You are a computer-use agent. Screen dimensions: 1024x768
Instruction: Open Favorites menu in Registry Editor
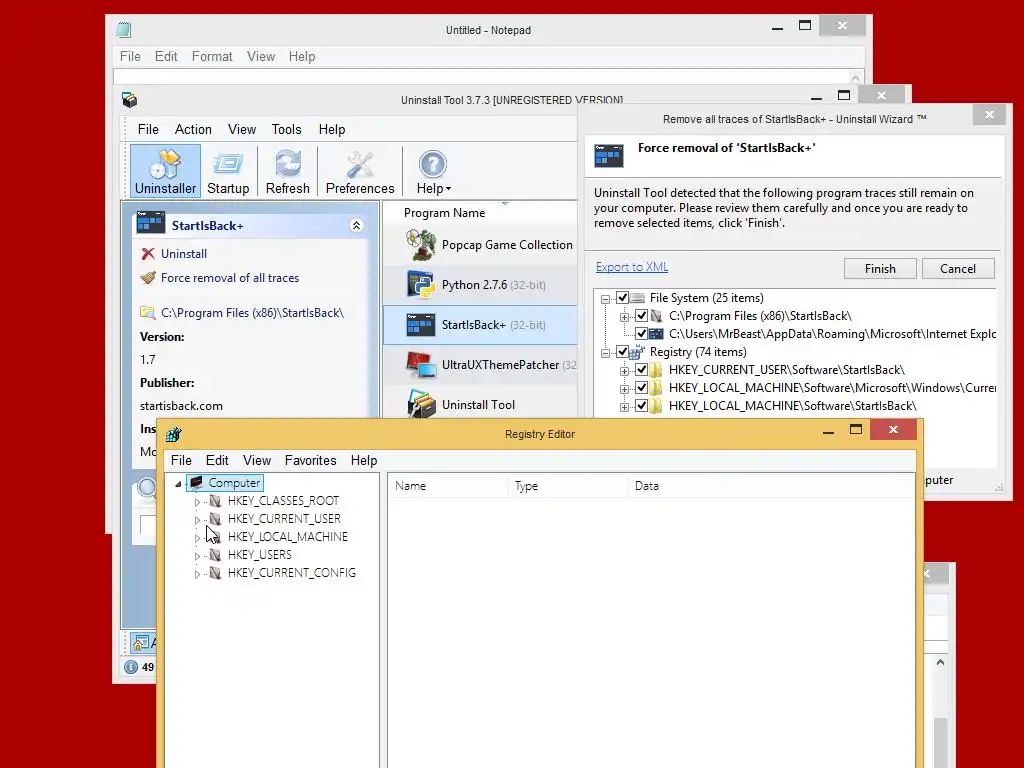click(x=310, y=460)
